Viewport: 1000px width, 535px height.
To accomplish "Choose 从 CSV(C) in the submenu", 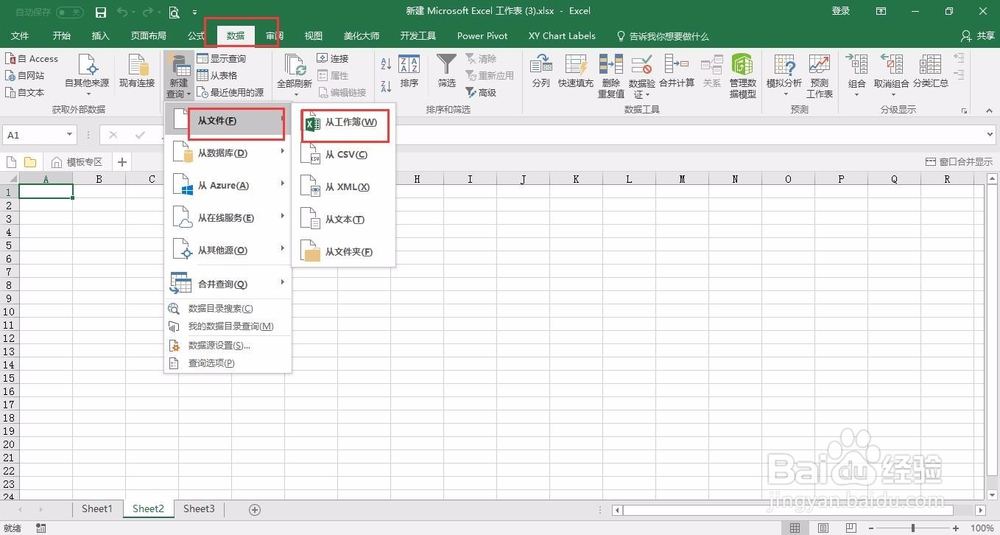I will [344, 154].
